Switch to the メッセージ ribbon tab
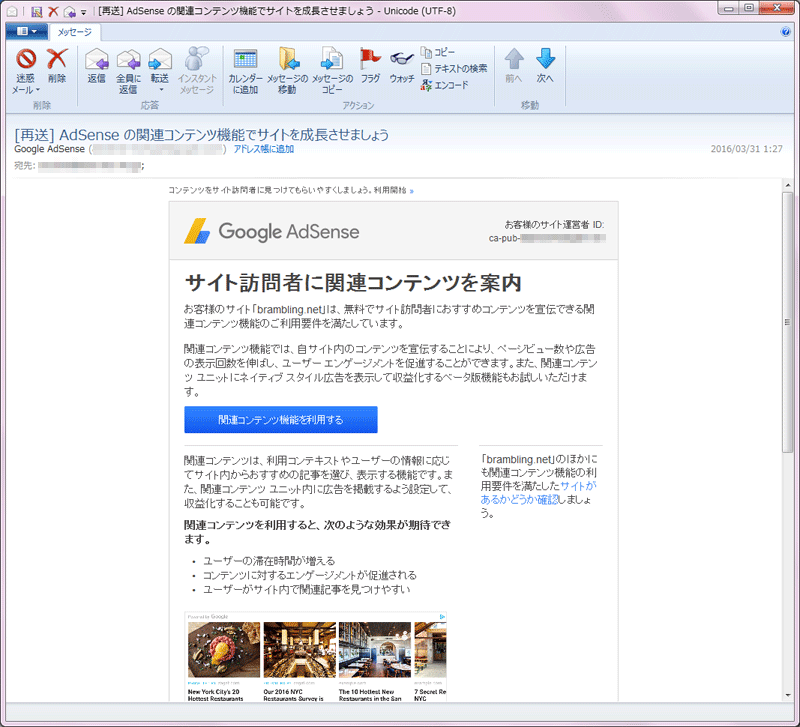The width and height of the screenshot is (800, 727). point(74,32)
